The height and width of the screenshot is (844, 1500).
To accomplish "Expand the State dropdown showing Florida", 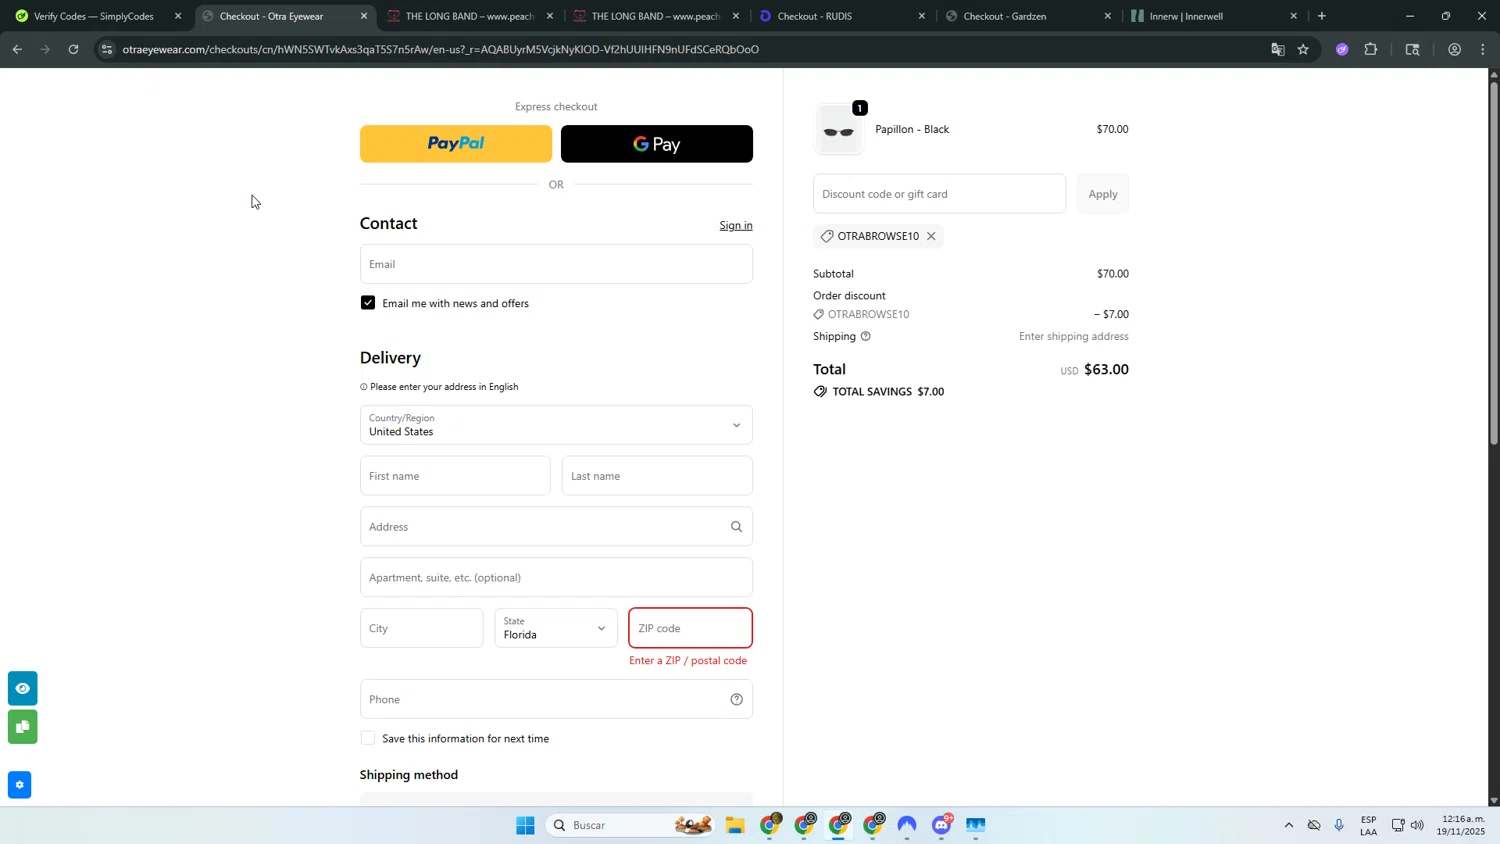I will pos(556,628).
